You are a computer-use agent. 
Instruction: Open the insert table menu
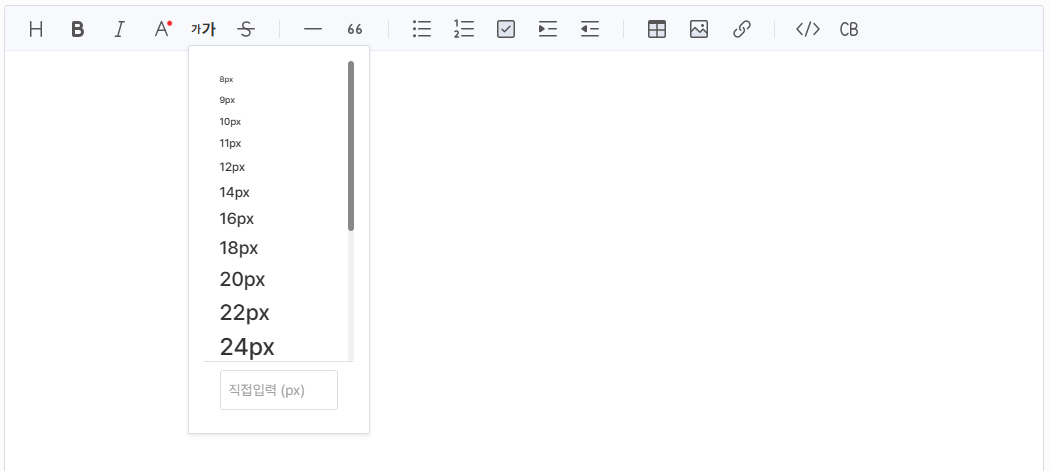[x=657, y=29]
